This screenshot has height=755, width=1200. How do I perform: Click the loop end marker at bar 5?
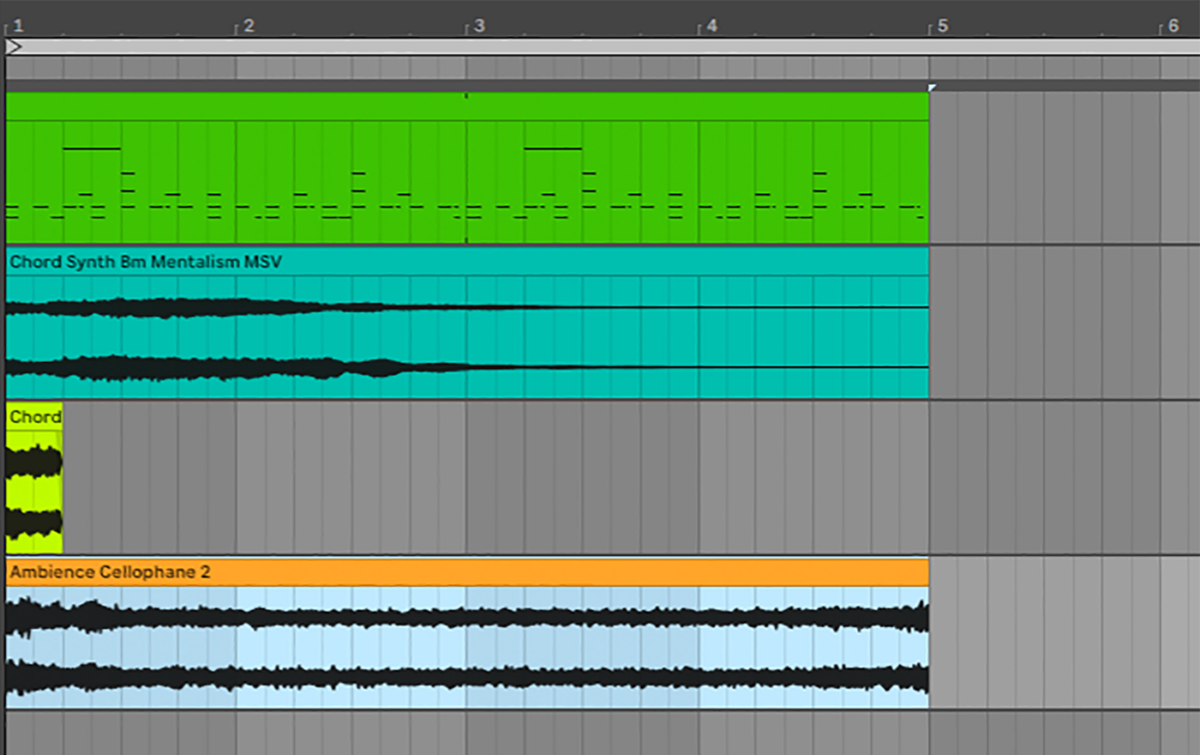932,88
